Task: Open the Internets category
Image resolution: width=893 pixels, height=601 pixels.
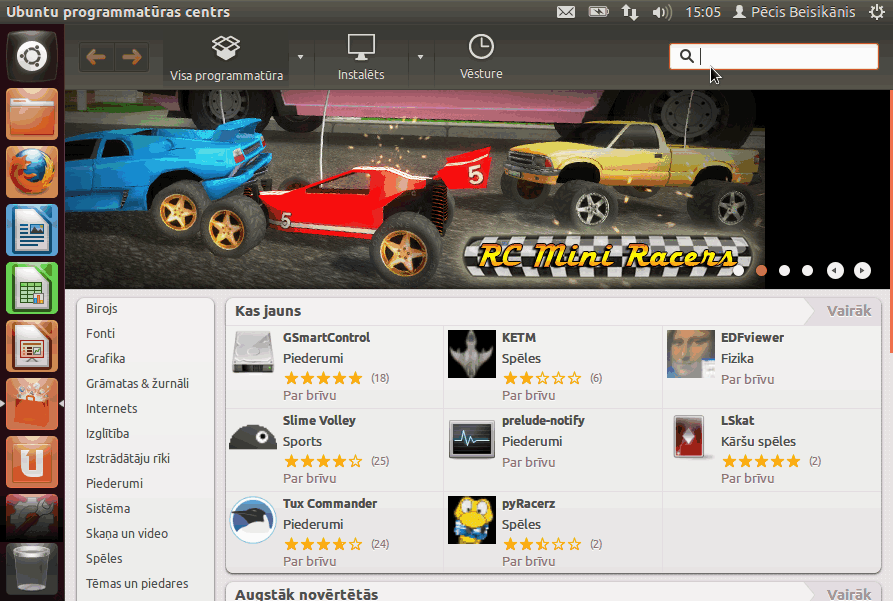Action: pyautogui.click(x=112, y=408)
